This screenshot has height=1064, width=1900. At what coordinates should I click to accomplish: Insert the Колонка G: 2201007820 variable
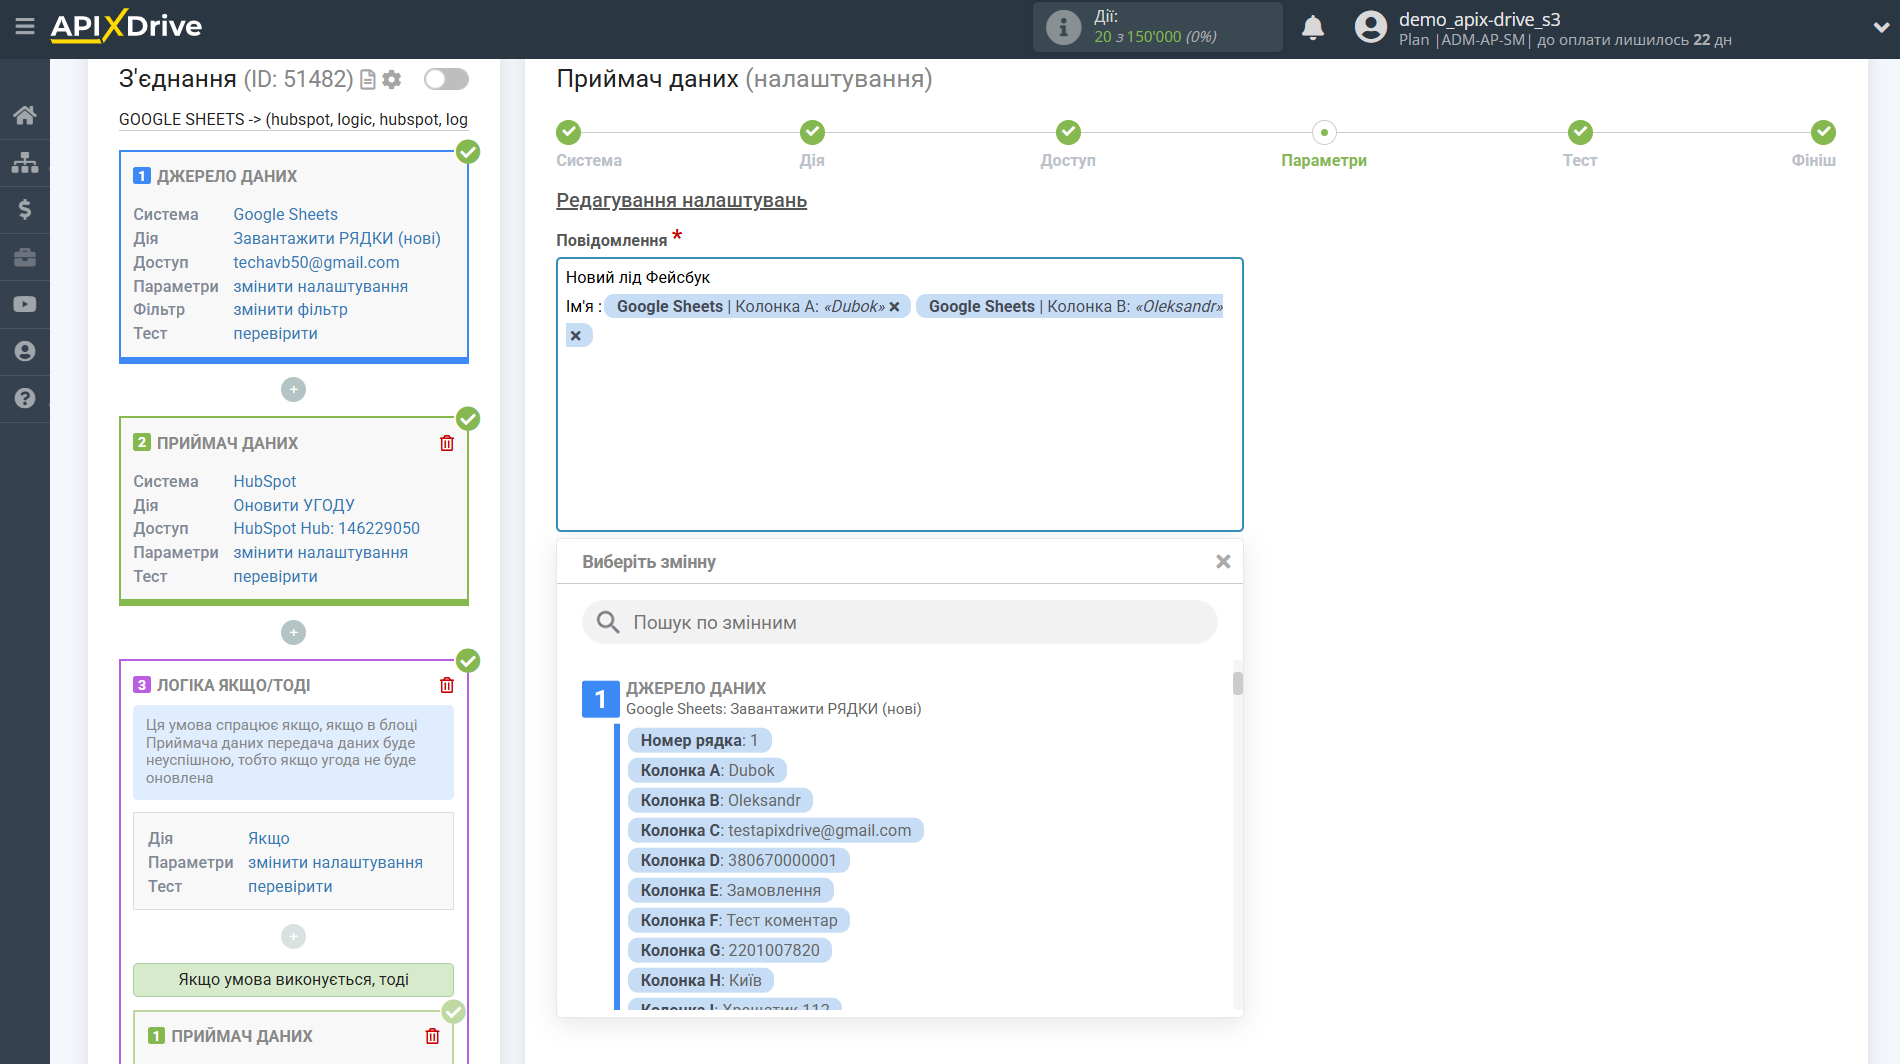730,950
